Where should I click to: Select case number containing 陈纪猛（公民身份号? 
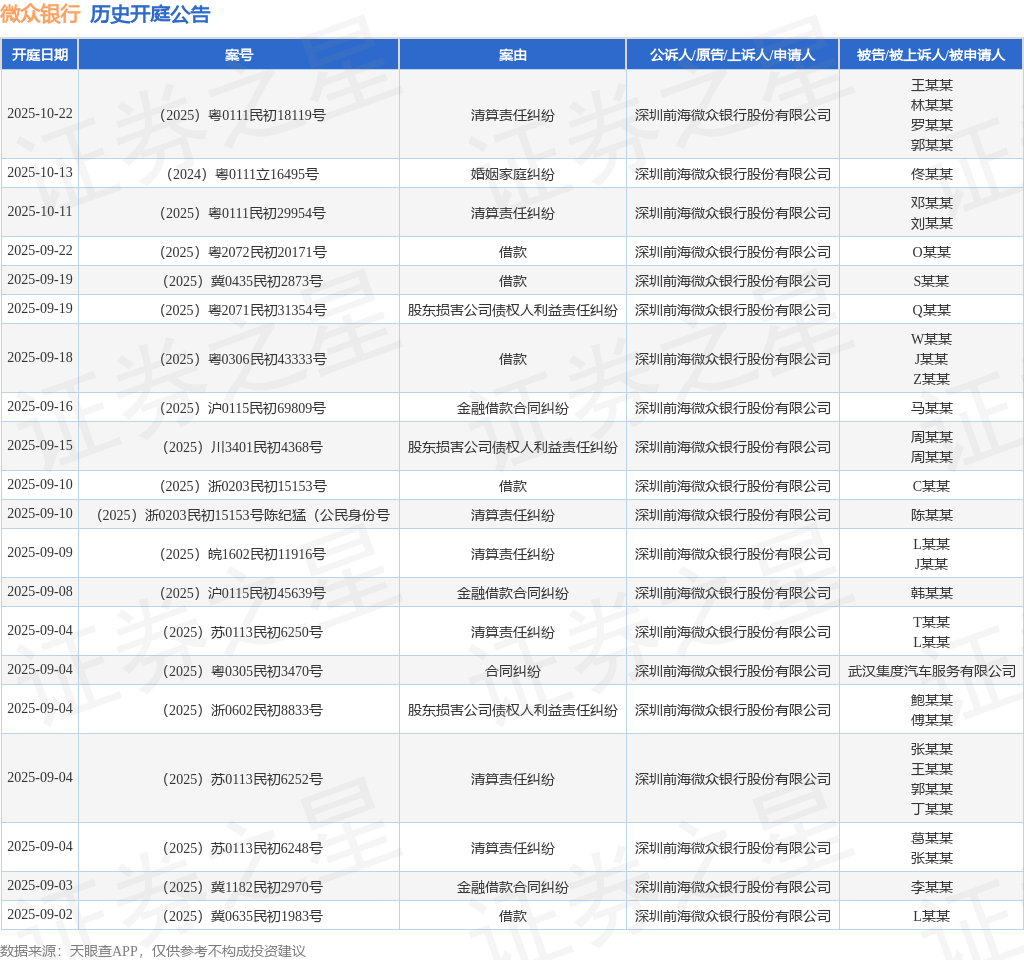coord(238,515)
